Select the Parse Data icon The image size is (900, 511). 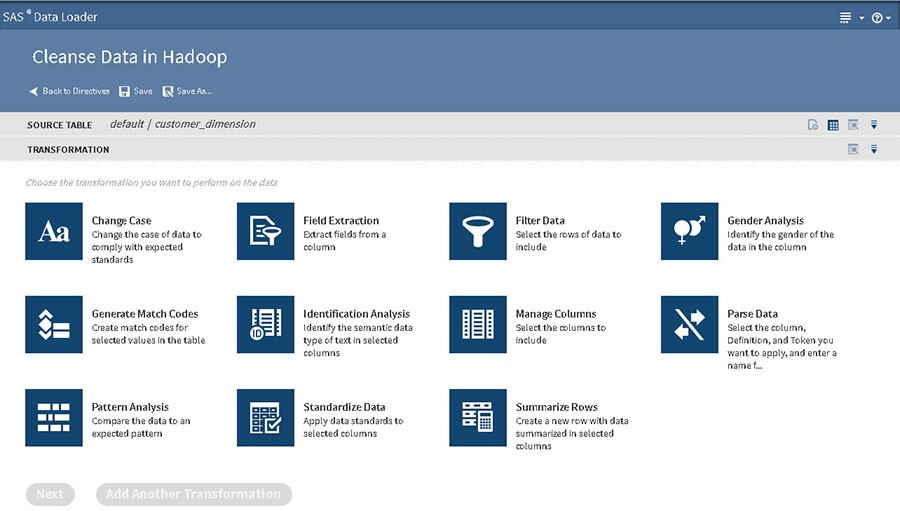point(689,324)
